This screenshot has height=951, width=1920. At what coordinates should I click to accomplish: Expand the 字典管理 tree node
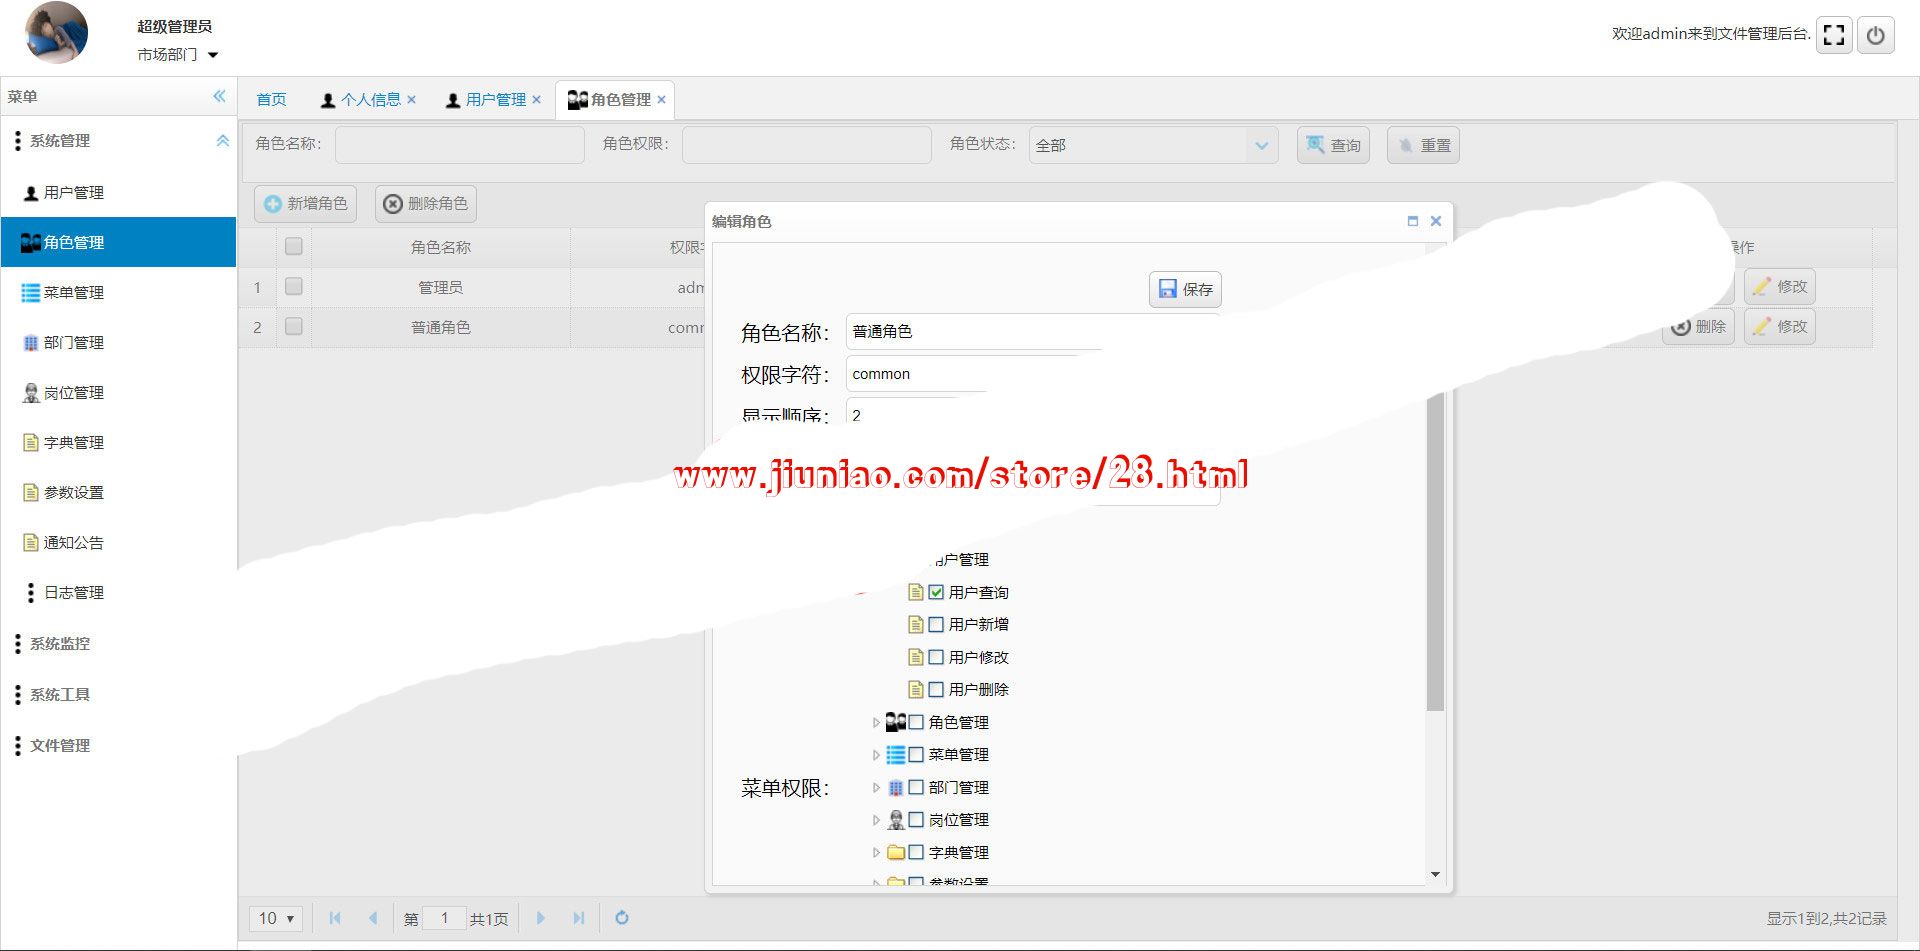[x=876, y=852]
